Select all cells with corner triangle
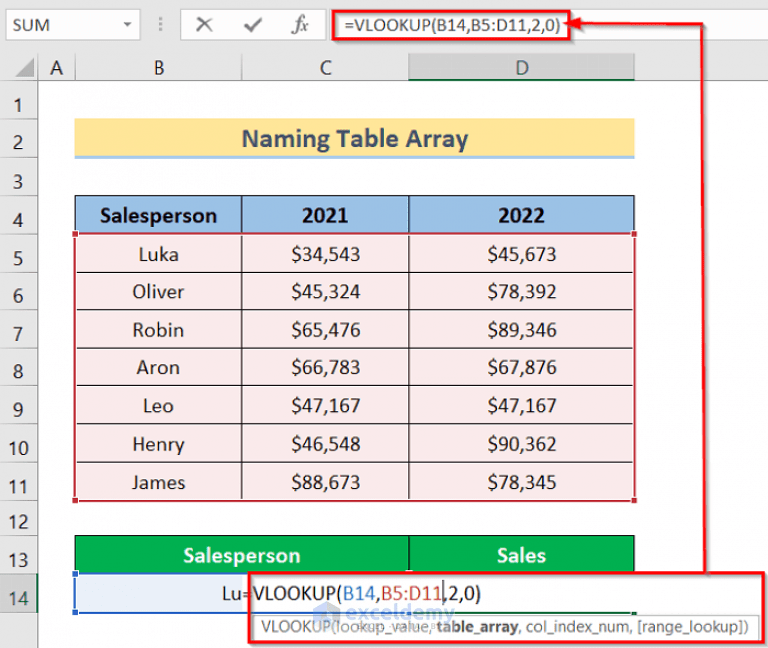 tap(24, 68)
